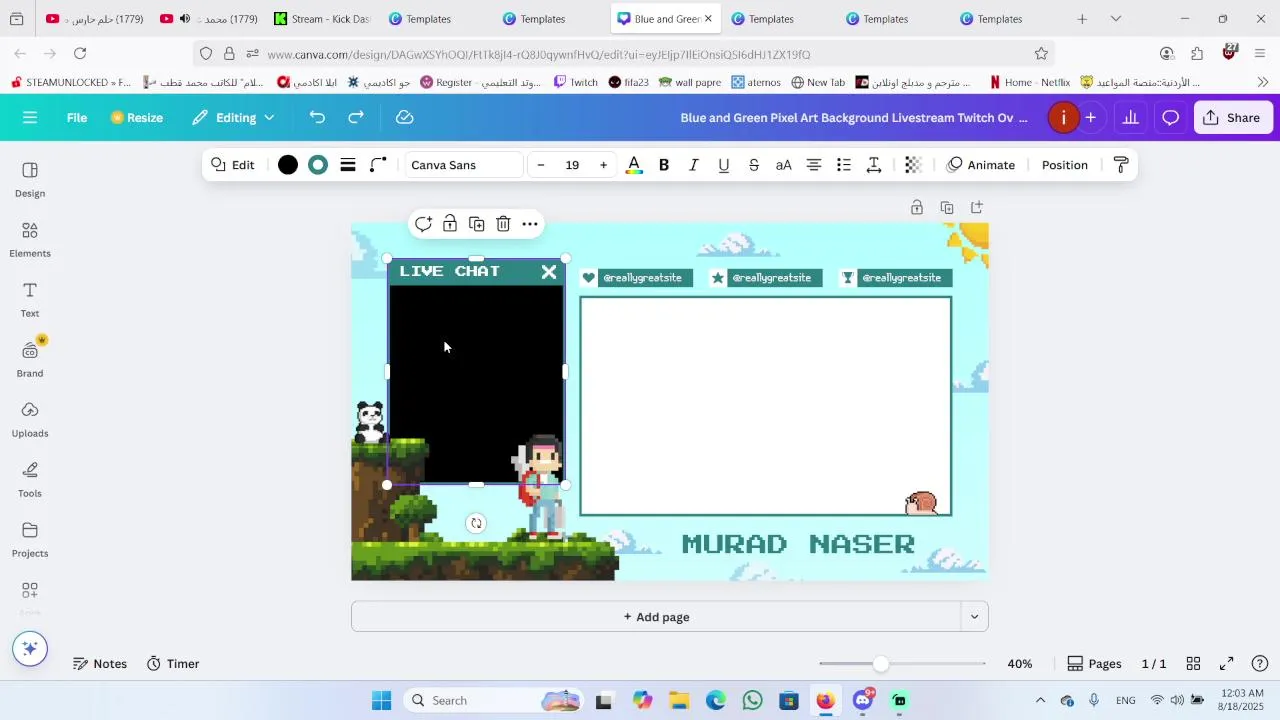Image resolution: width=1280 pixels, height=720 pixels.
Task: Redo the last action
Action: [x=356, y=118]
